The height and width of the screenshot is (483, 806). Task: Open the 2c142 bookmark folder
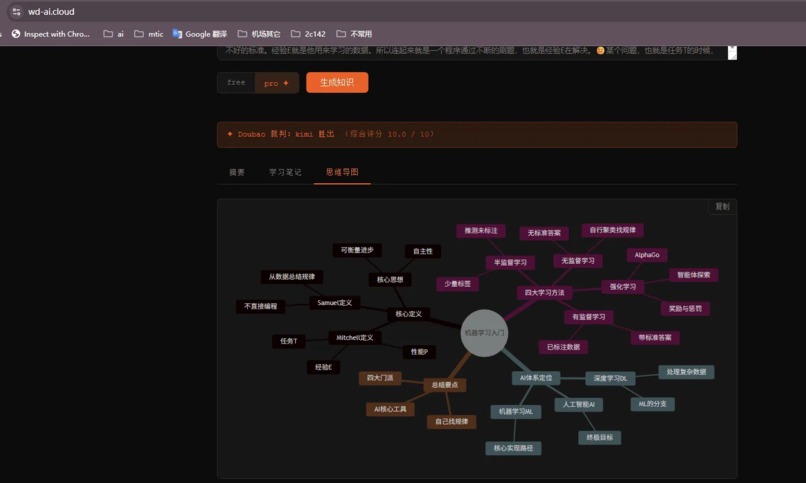point(308,34)
